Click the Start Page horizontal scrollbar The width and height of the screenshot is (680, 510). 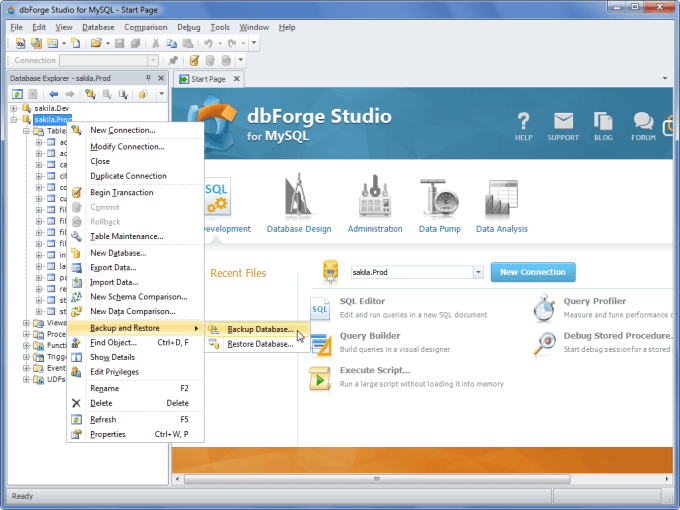point(377,479)
